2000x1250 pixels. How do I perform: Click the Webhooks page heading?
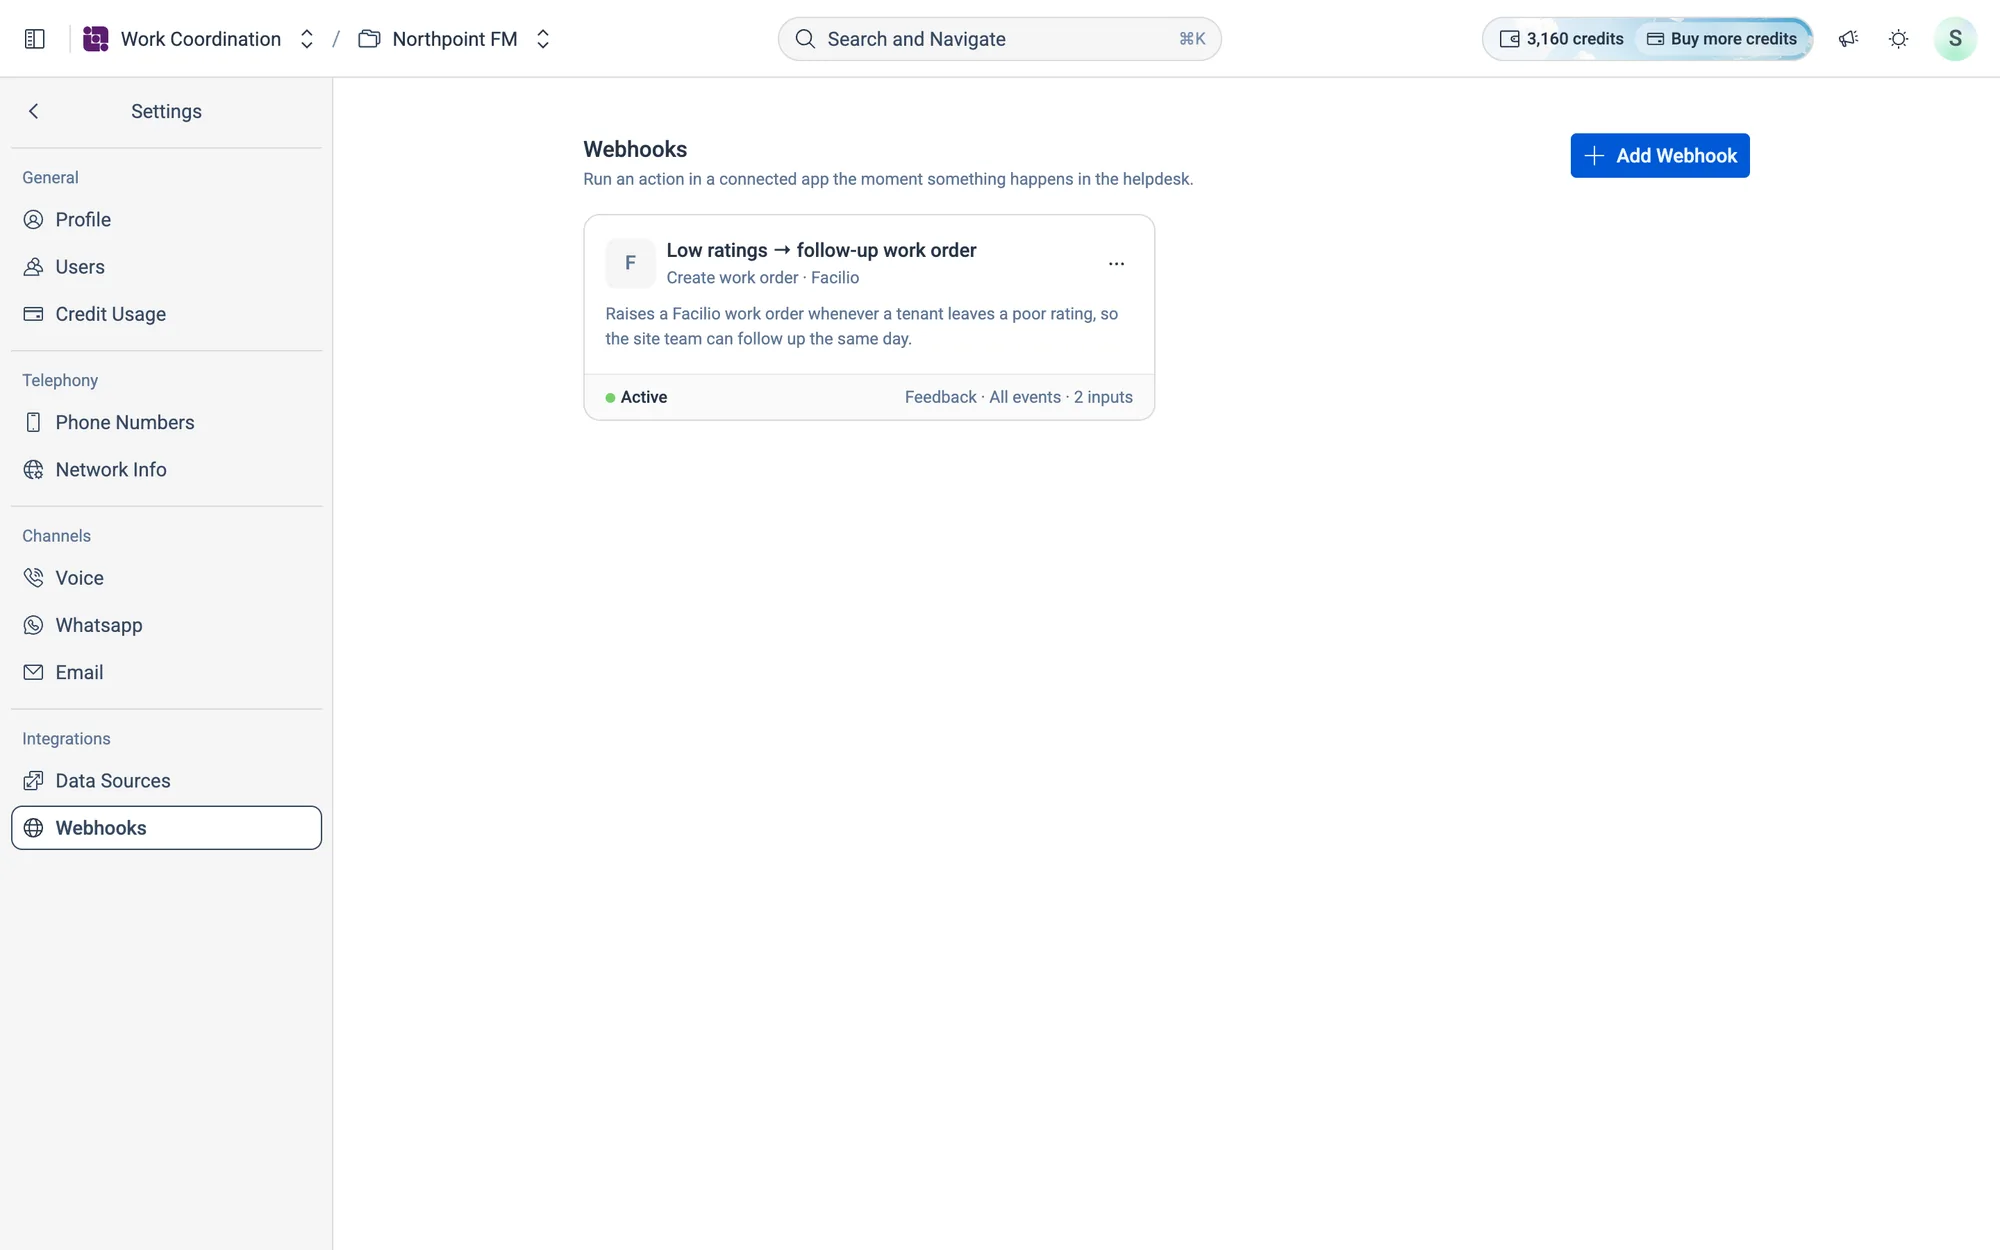coord(635,149)
